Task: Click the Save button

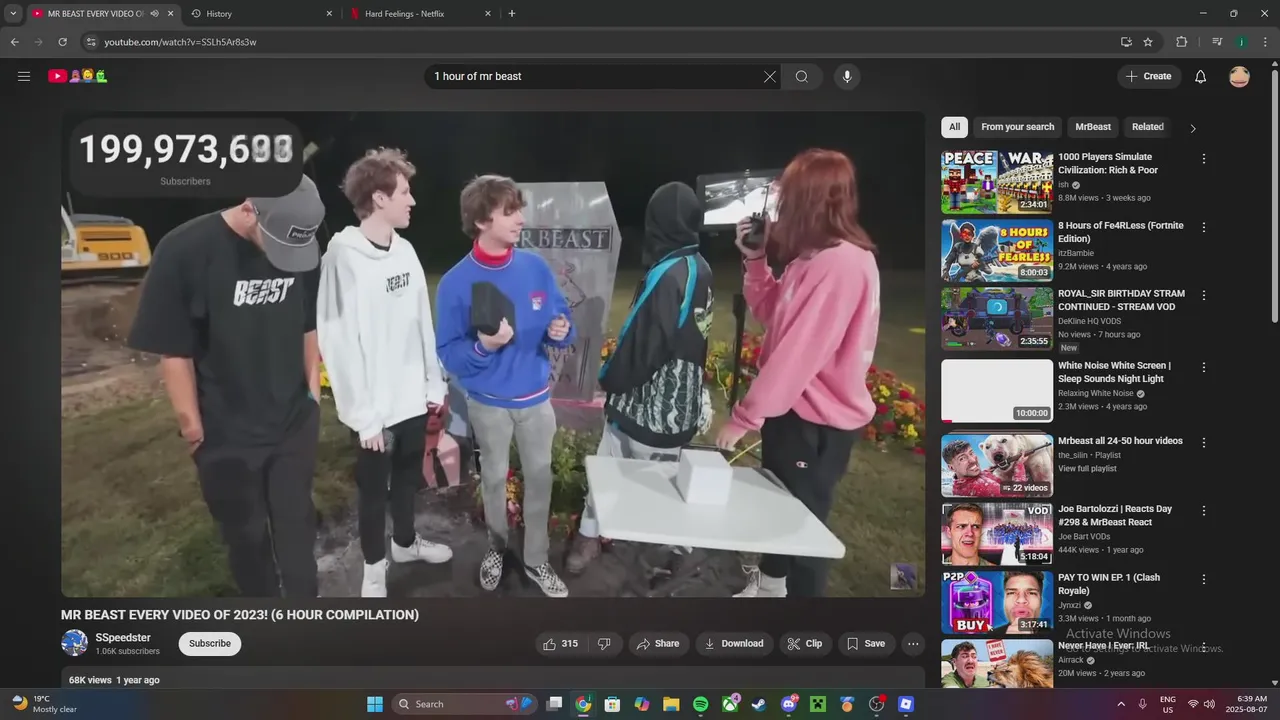Action: (866, 644)
